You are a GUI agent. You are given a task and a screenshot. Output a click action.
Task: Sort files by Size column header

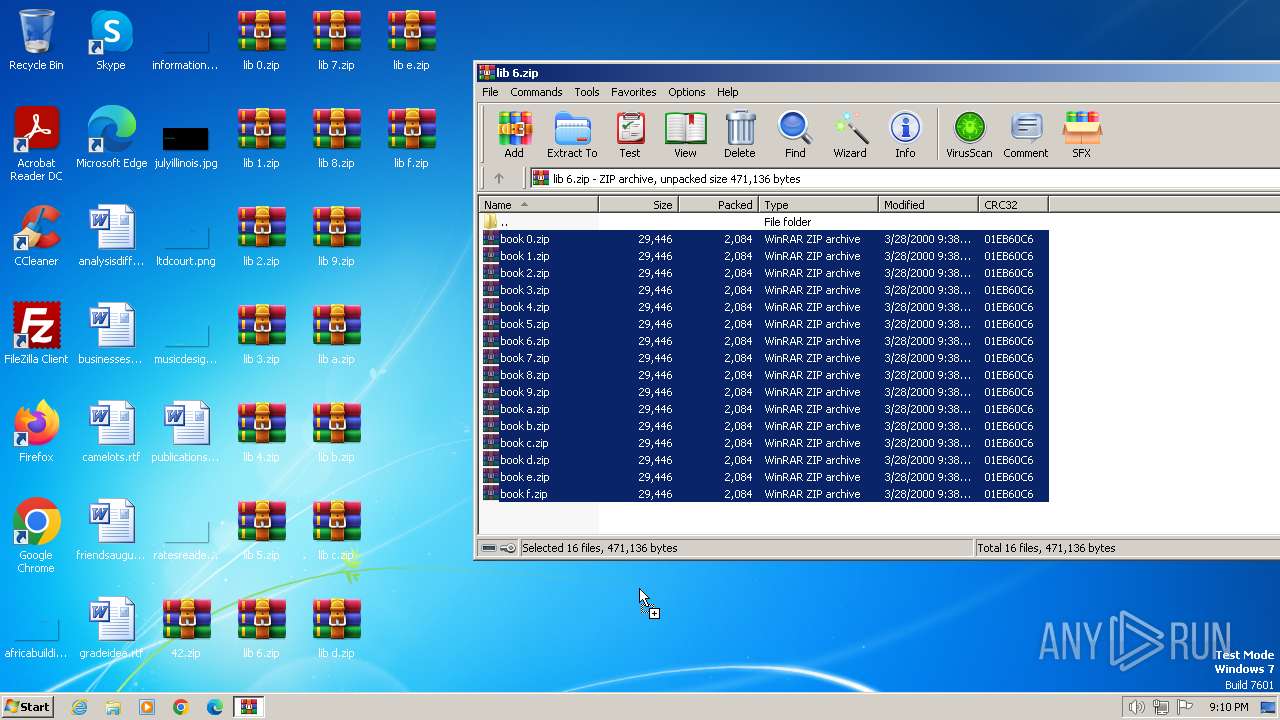pos(638,205)
